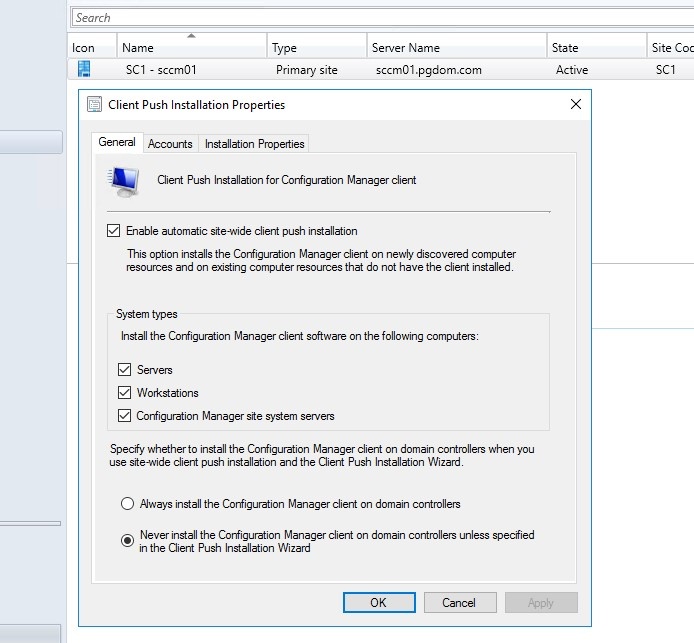The image size is (694, 643).
Task: Uncheck the Workstations checkbox
Action: tap(124, 393)
